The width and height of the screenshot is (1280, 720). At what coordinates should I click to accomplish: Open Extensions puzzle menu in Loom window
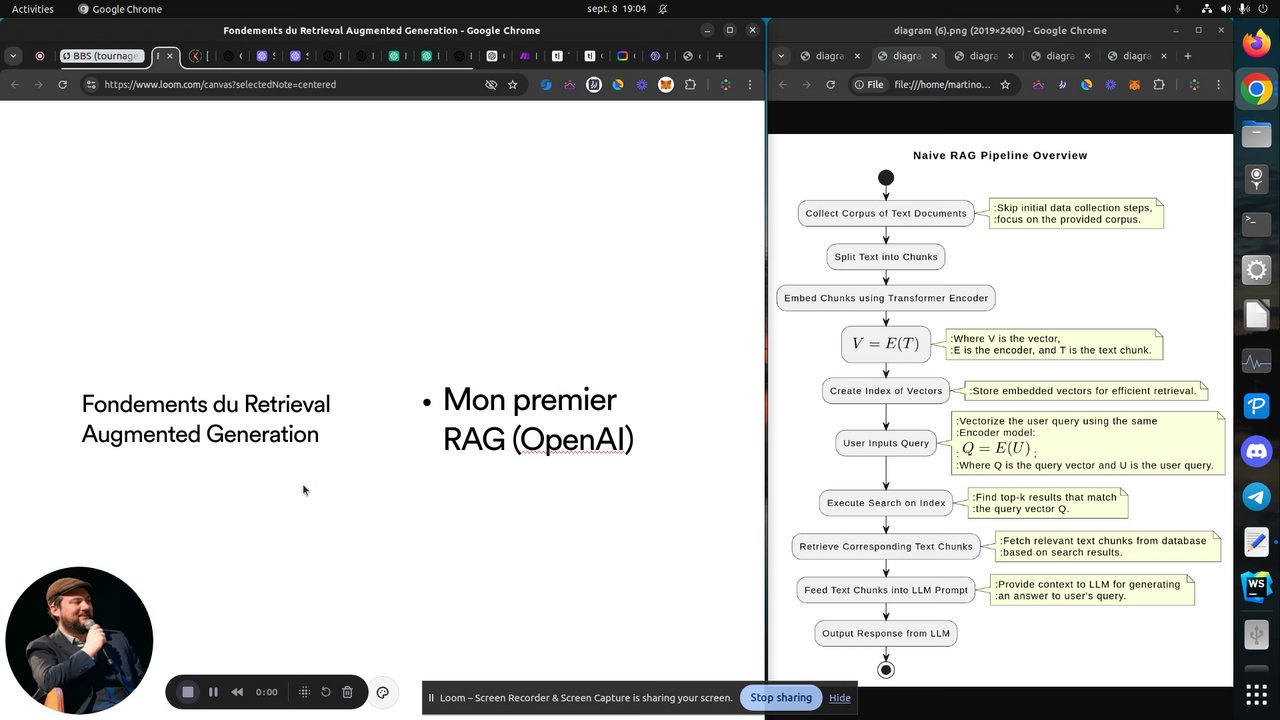click(x=690, y=85)
